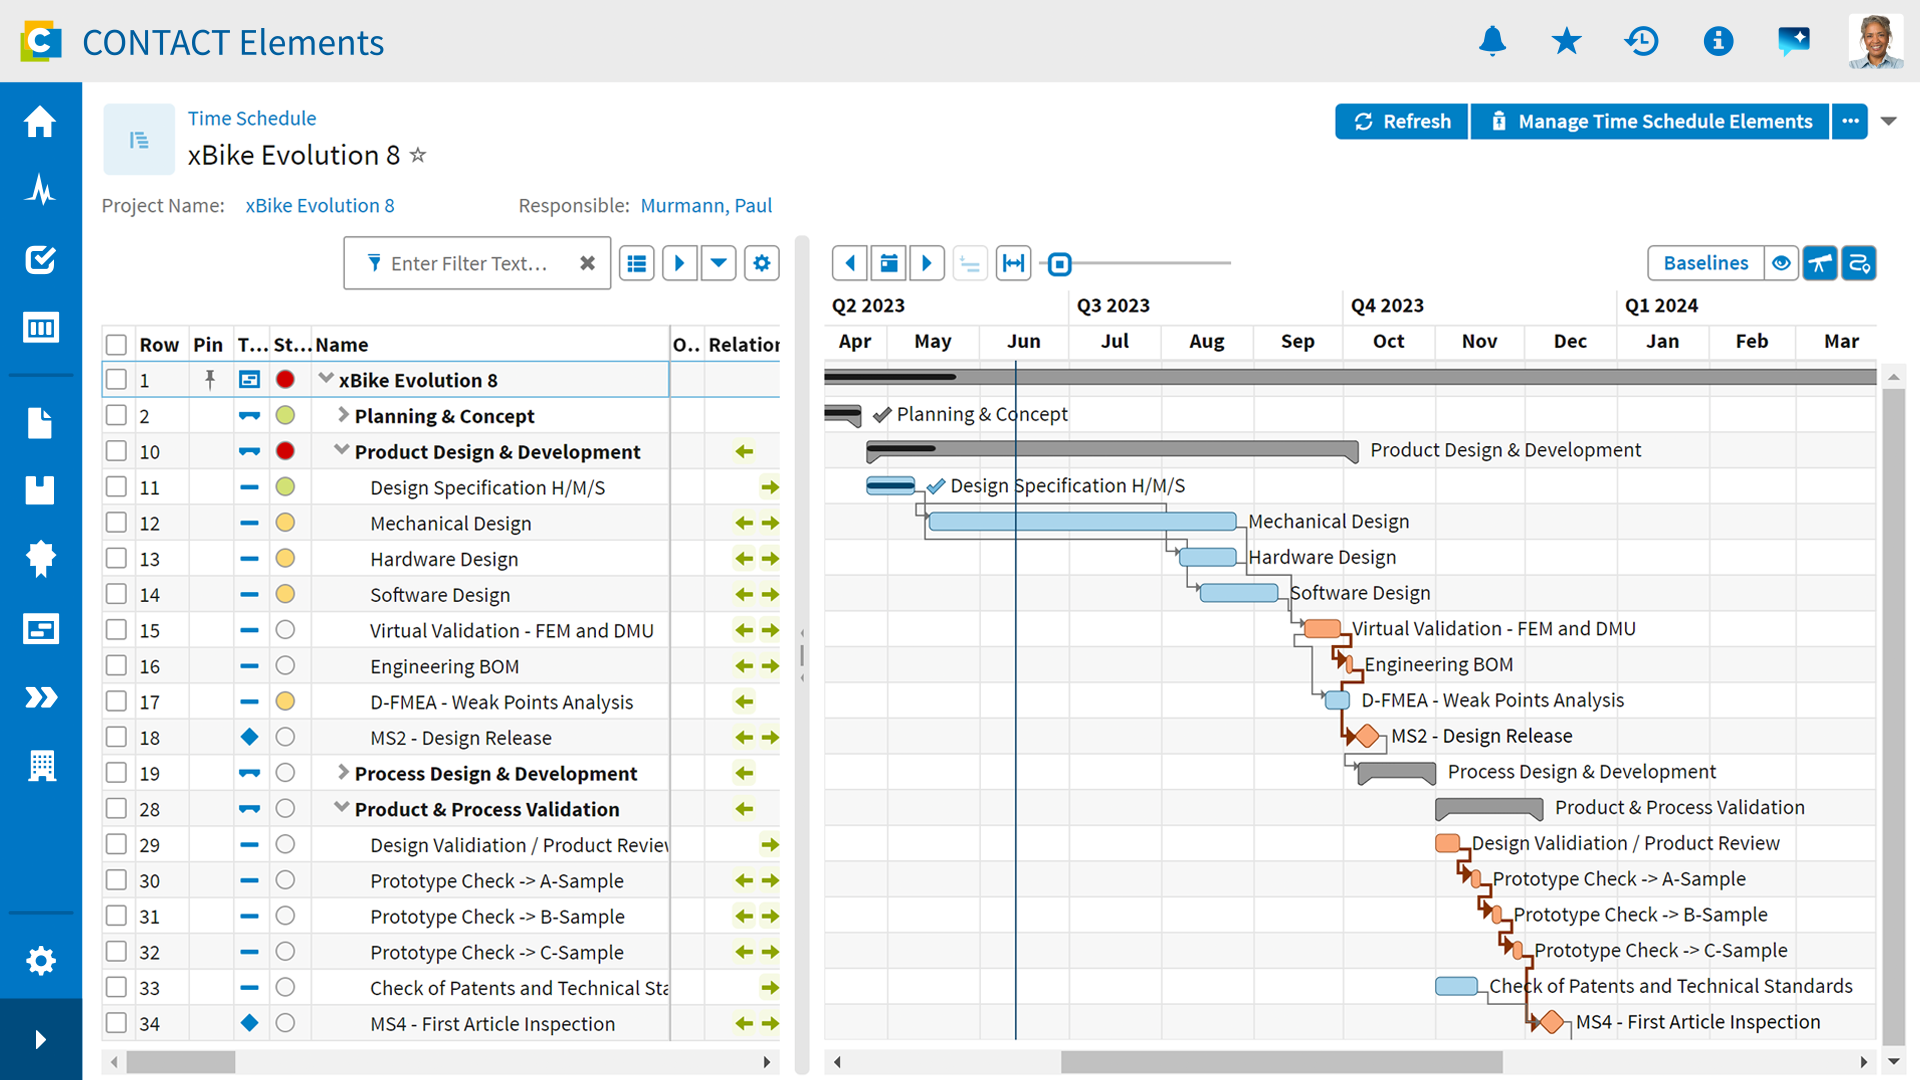Move Gantt timeline forward
1920x1080 pixels.
pyautogui.click(x=927, y=263)
